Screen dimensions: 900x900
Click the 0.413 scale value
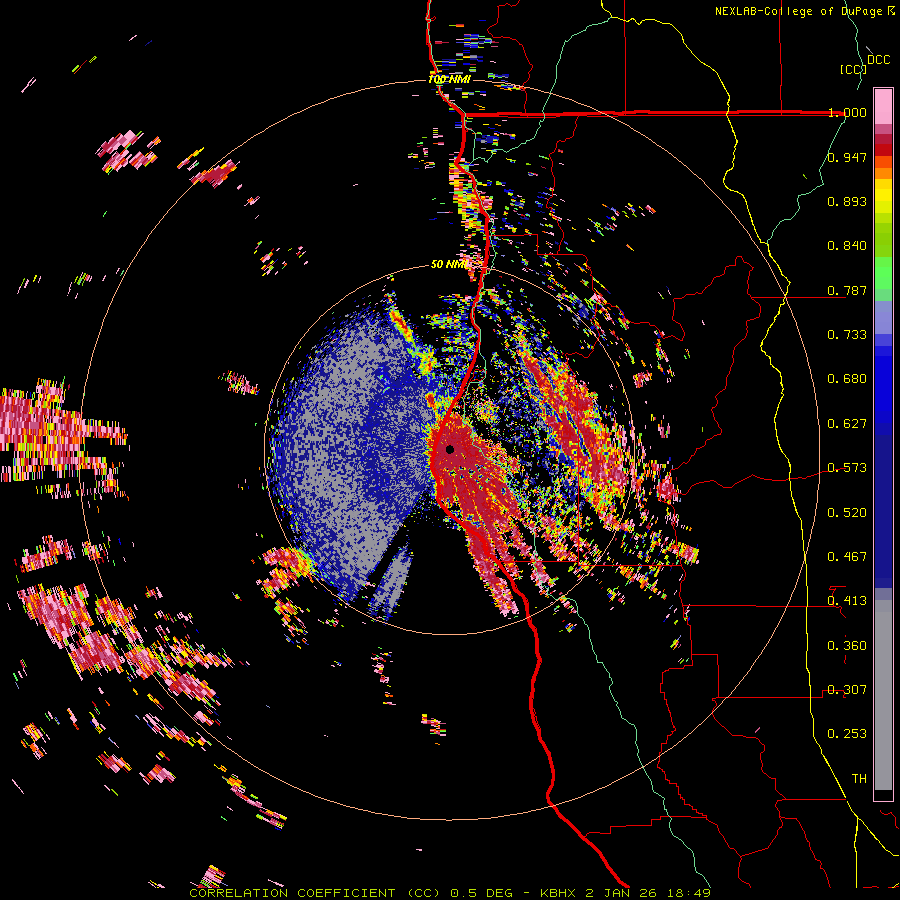(847, 601)
